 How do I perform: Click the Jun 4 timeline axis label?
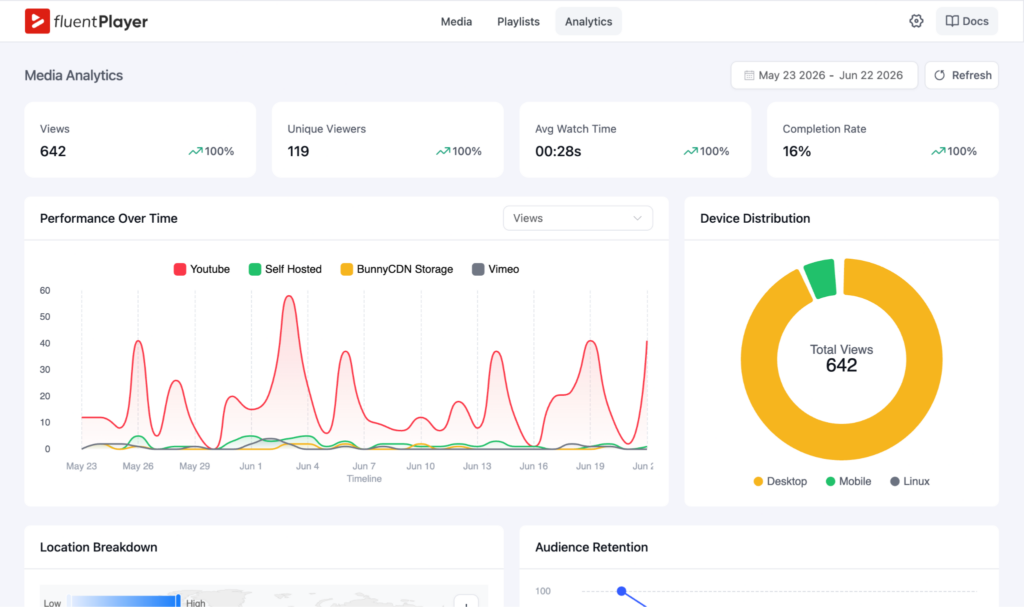coord(308,466)
